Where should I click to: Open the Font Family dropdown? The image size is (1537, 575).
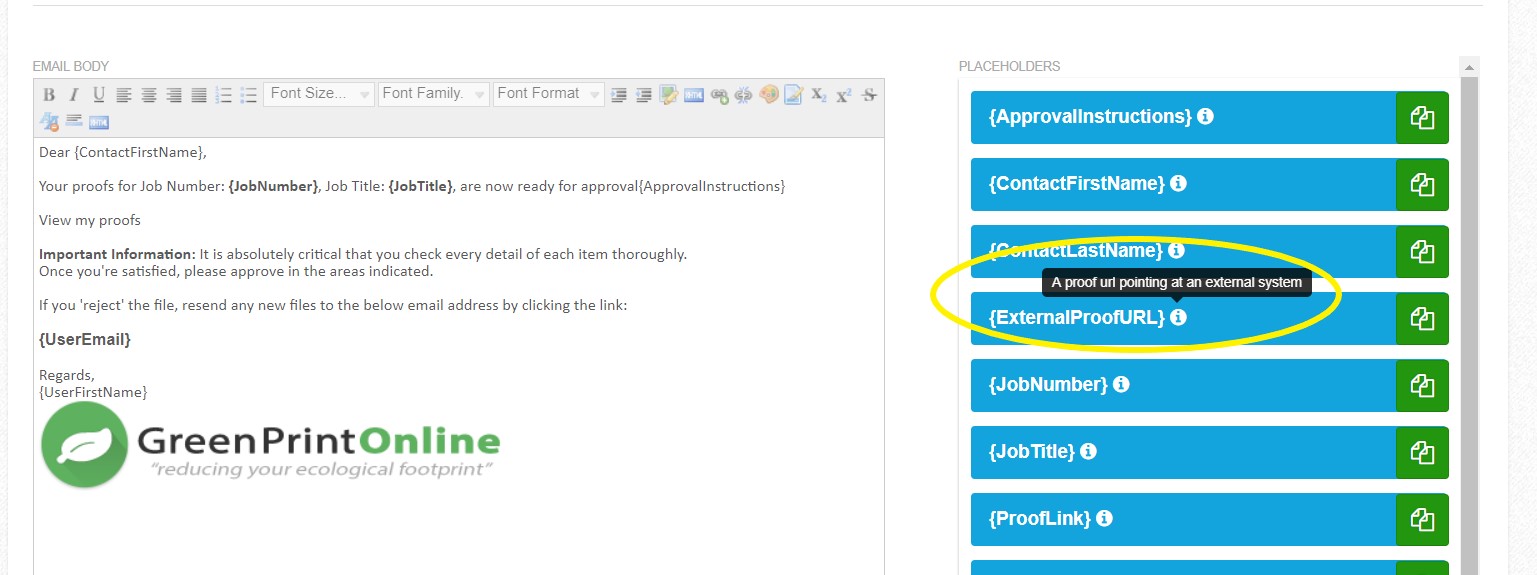pyautogui.click(x=434, y=94)
